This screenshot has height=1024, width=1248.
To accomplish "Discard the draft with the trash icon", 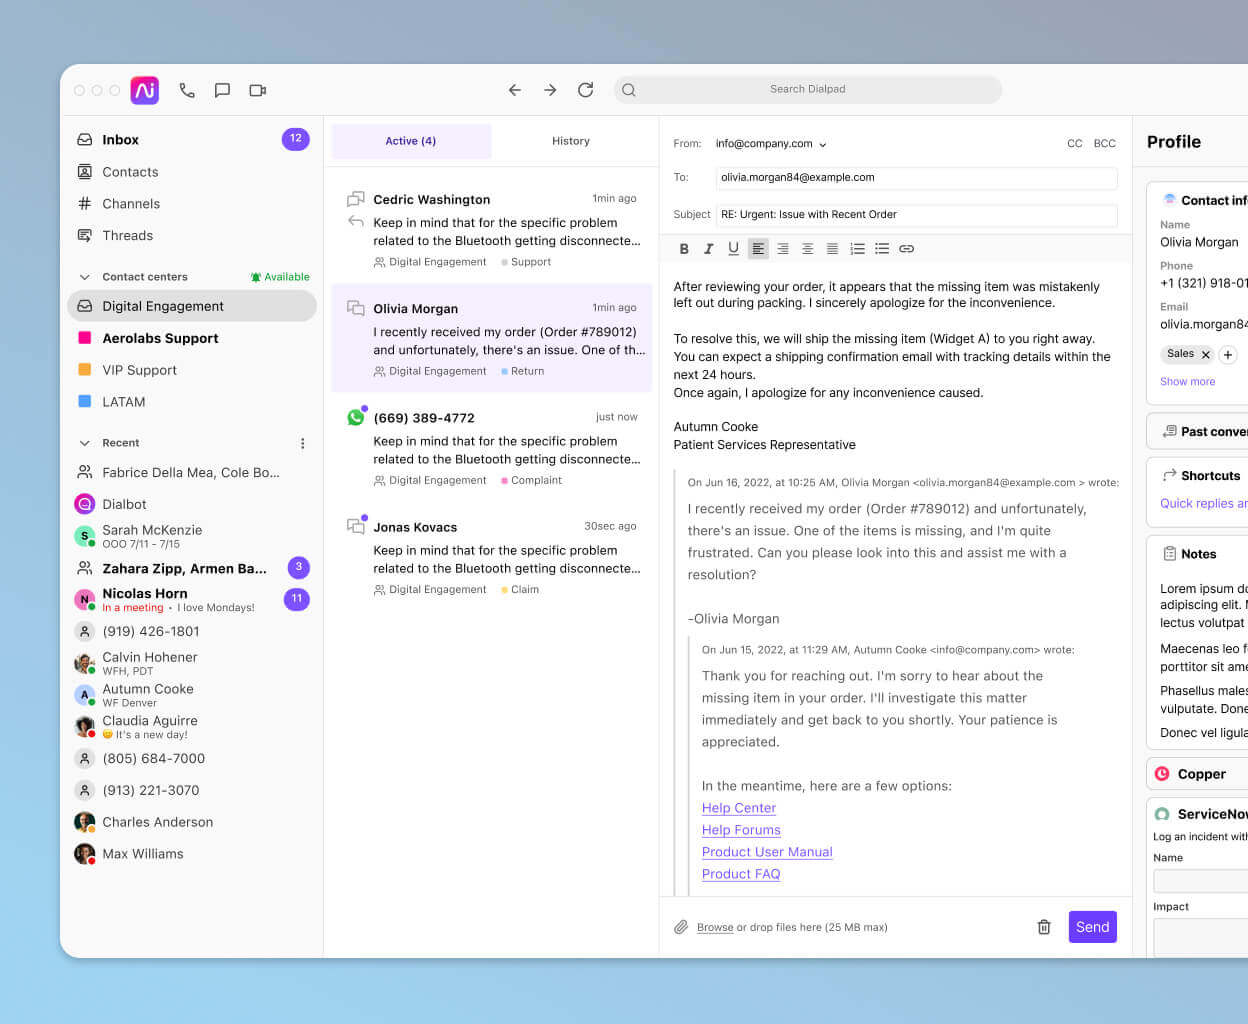I will click(x=1043, y=927).
